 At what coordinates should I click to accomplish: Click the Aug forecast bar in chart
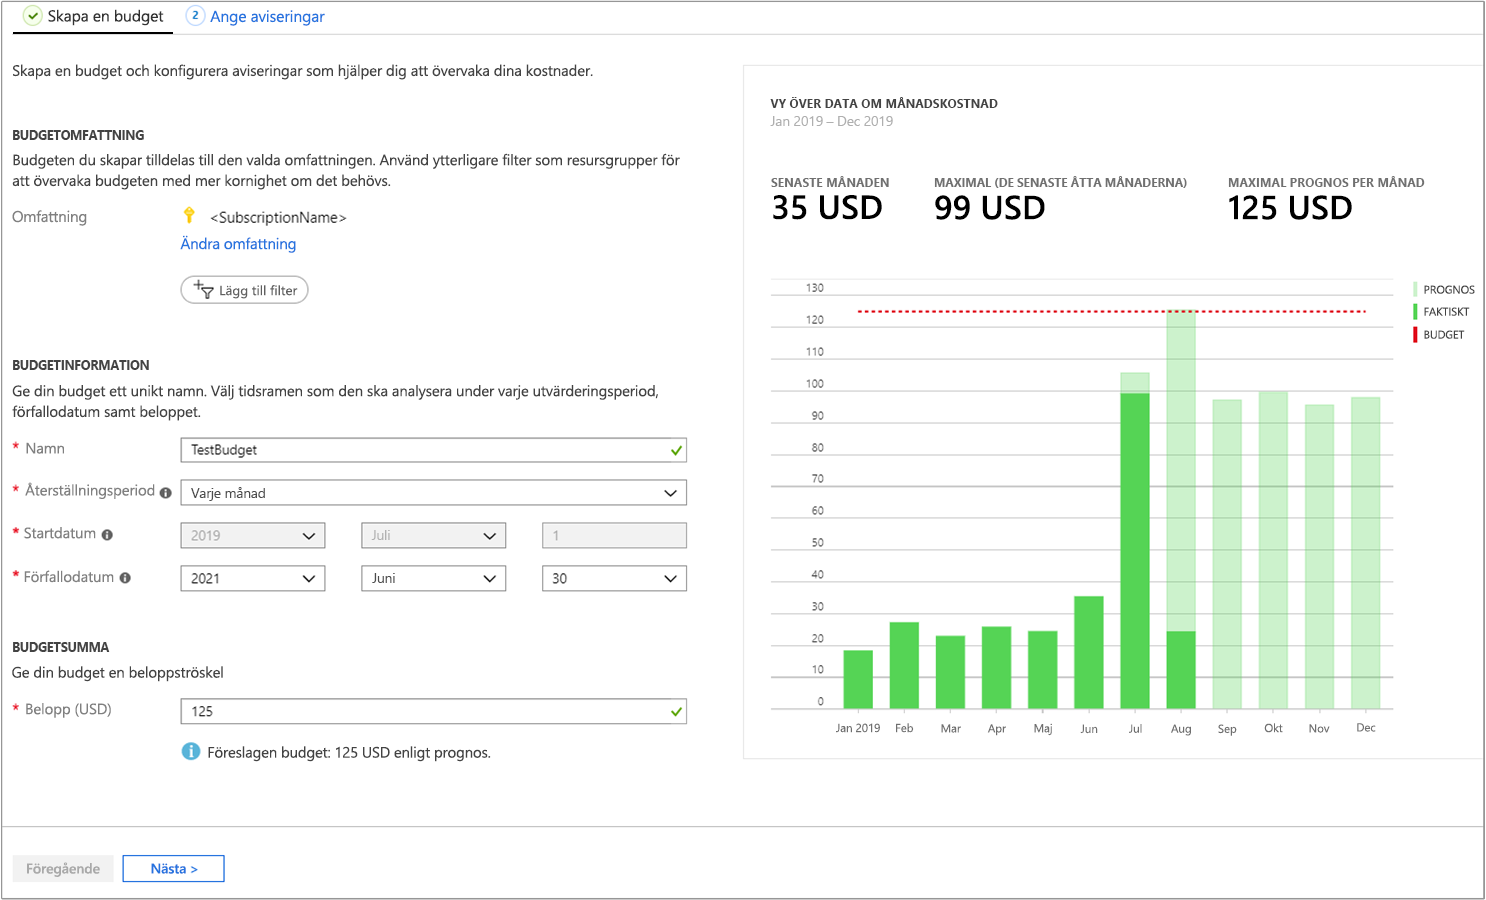1181,470
